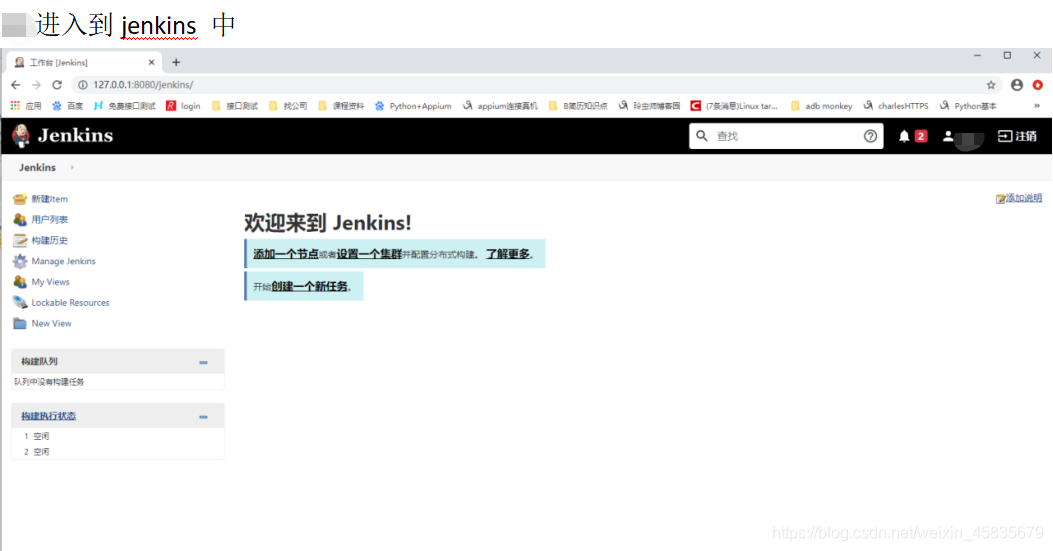The height and width of the screenshot is (551, 1053).
Task: Open the appium连接真机 bookmark
Action: (x=500, y=106)
